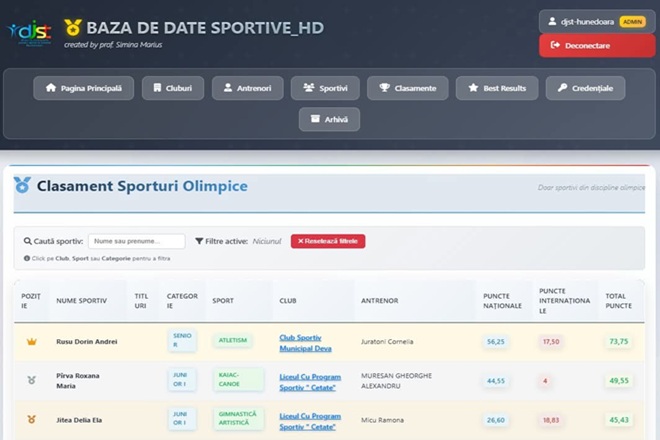Open the Antrenori page
This screenshot has height=440, width=660.
click(248, 88)
